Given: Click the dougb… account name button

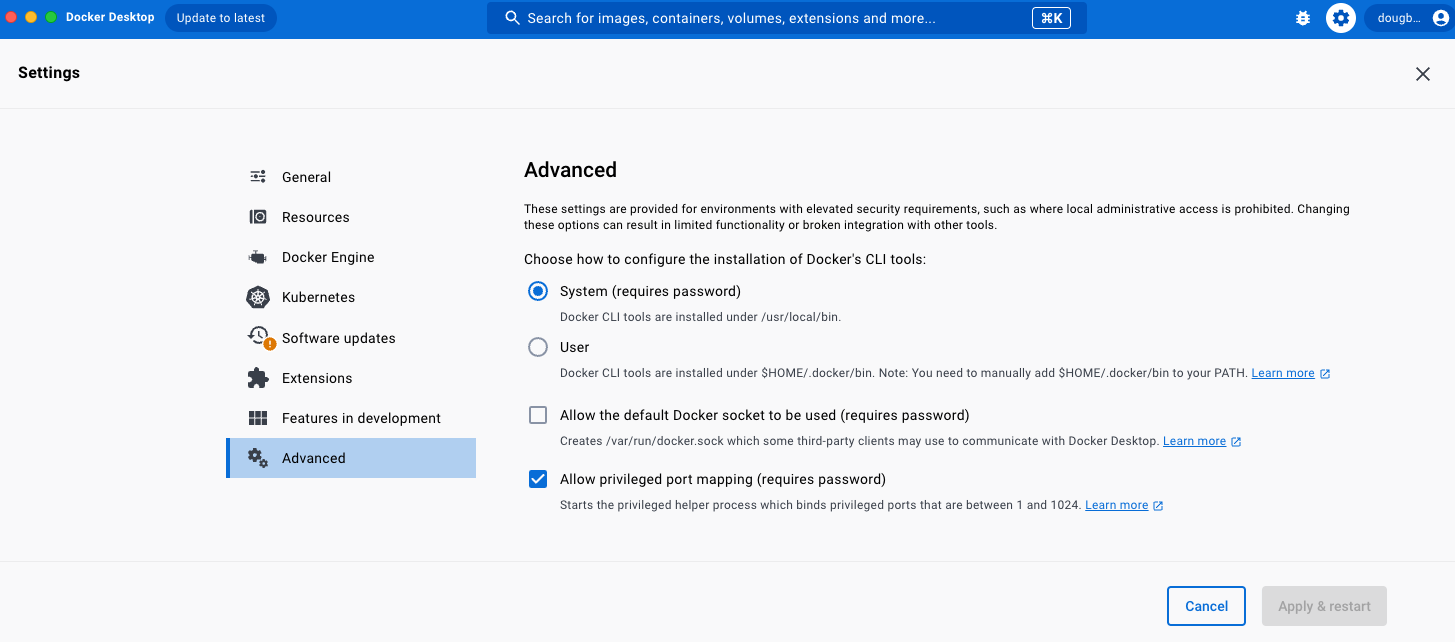Looking at the screenshot, I should click(x=1408, y=18).
